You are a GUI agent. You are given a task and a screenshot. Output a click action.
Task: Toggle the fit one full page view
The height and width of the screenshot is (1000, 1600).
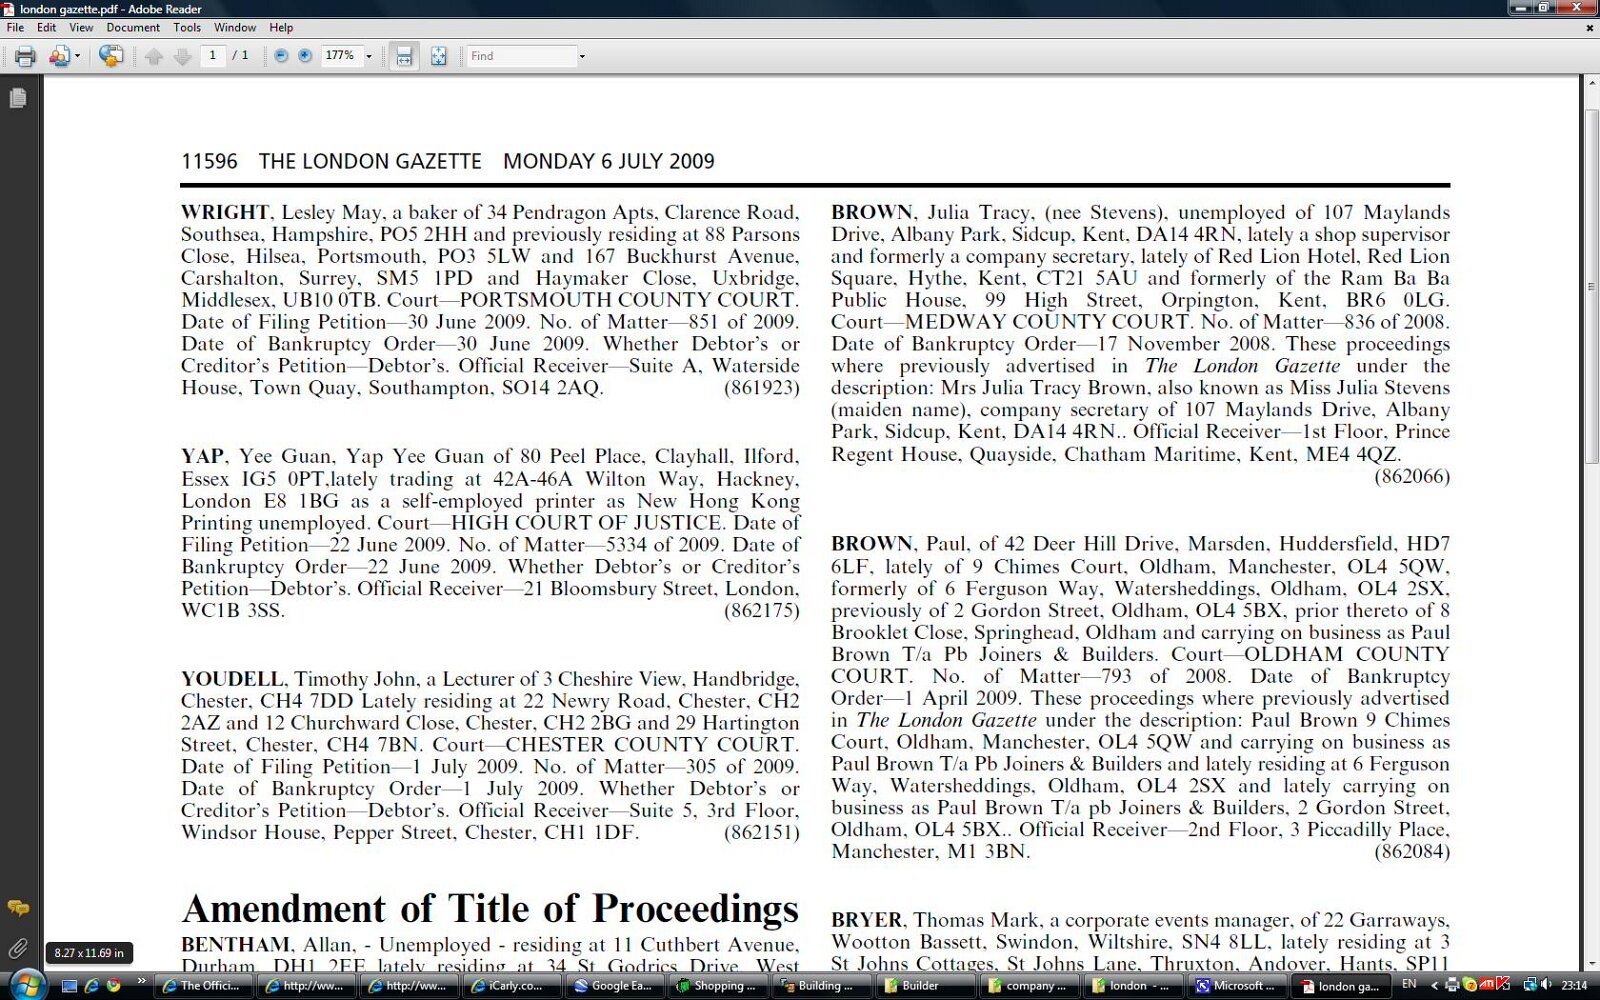(x=438, y=56)
